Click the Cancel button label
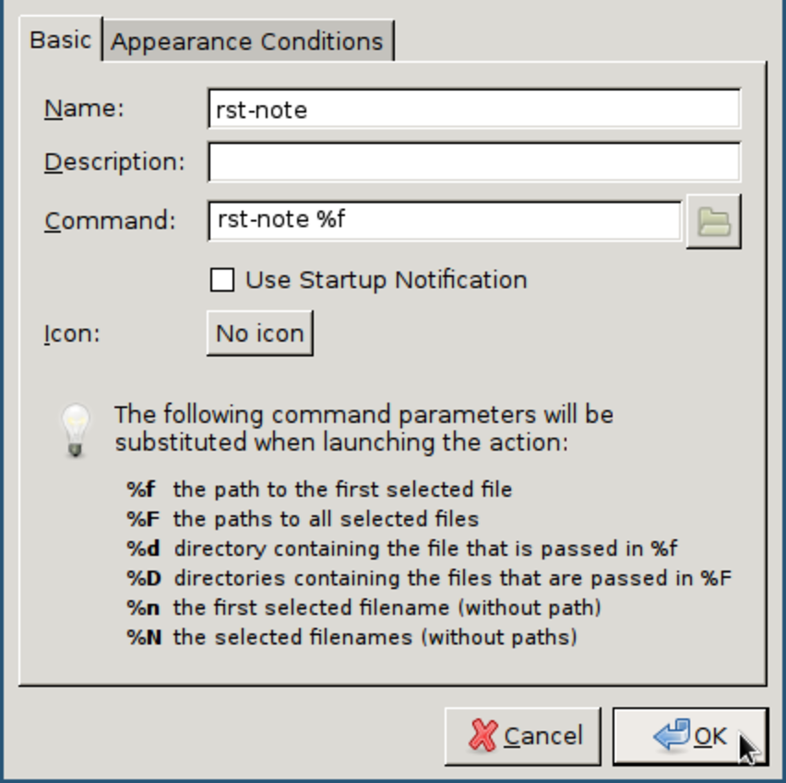This screenshot has height=783, width=786. (x=542, y=737)
